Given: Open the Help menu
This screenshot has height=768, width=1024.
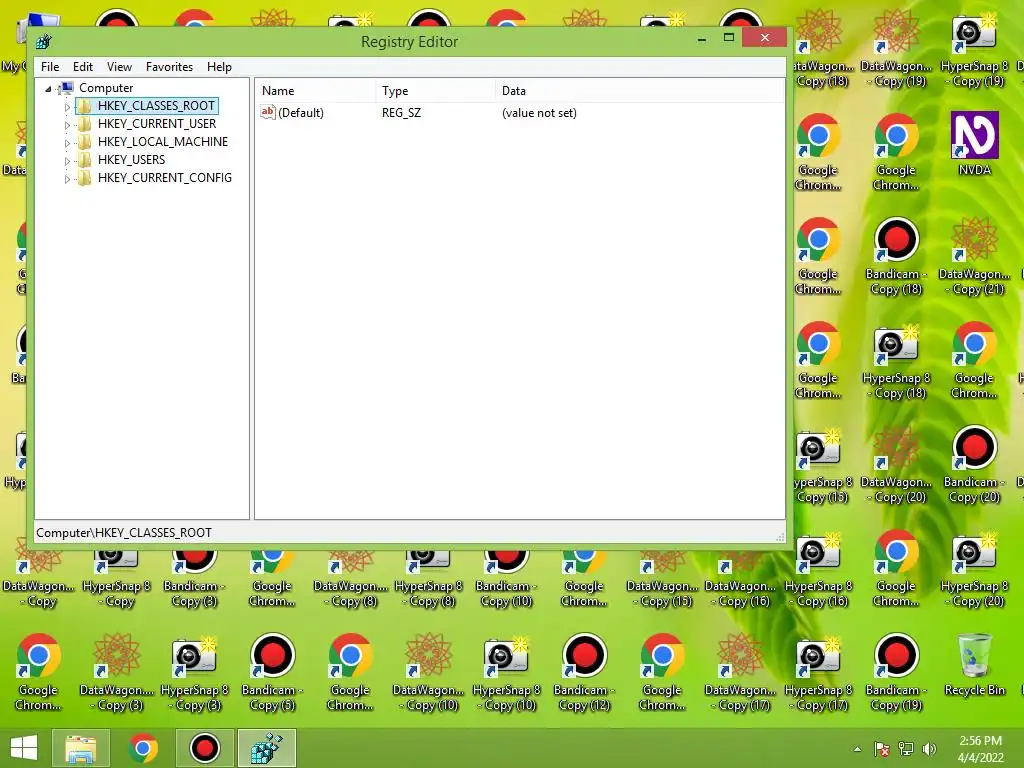Looking at the screenshot, I should (219, 67).
